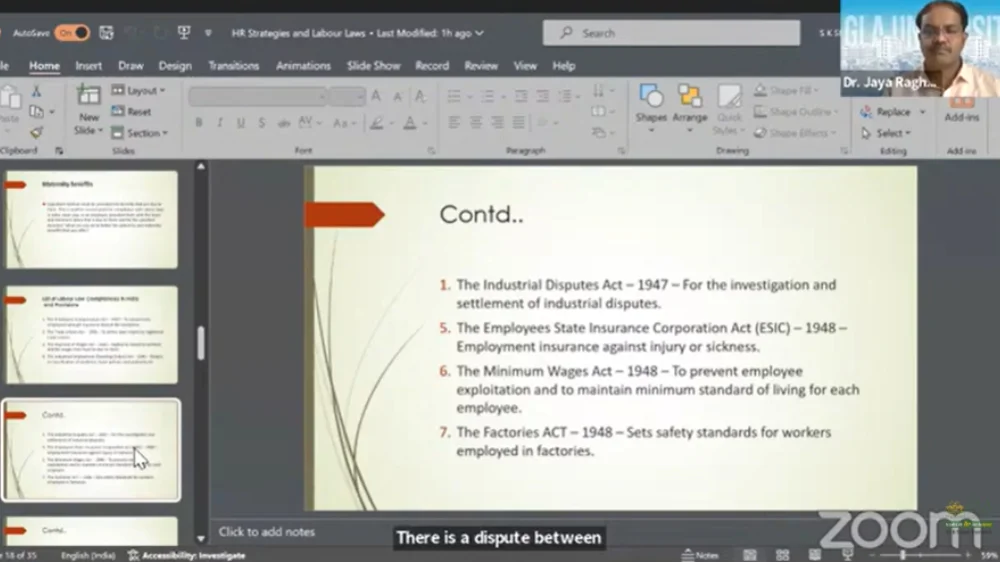Toggle Italic formatting in Font group

click(x=220, y=123)
